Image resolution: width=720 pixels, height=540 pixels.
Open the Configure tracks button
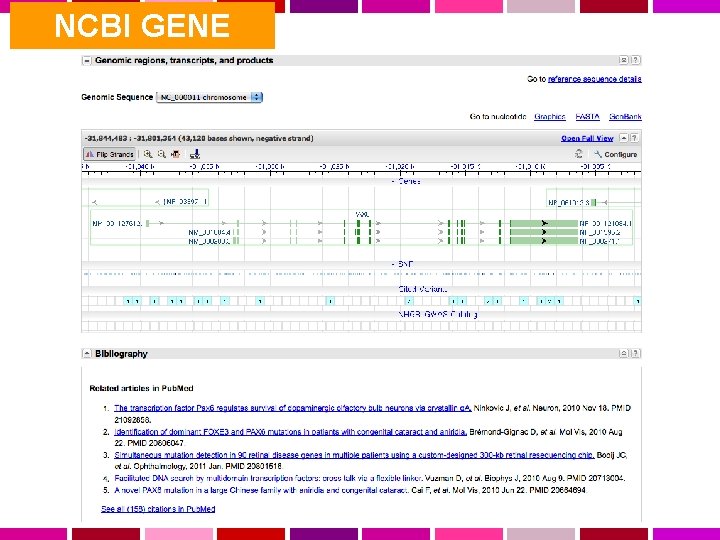[615, 154]
